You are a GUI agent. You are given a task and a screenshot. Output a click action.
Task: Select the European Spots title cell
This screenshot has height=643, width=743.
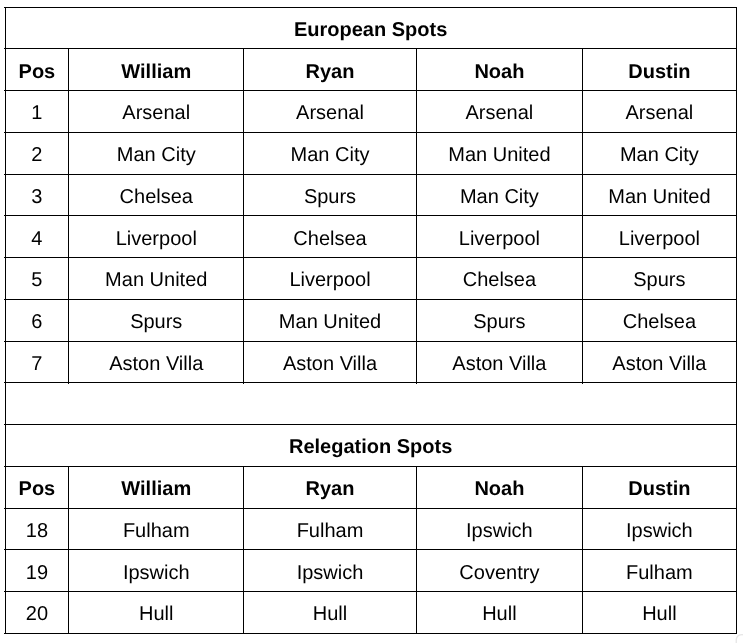click(371, 28)
